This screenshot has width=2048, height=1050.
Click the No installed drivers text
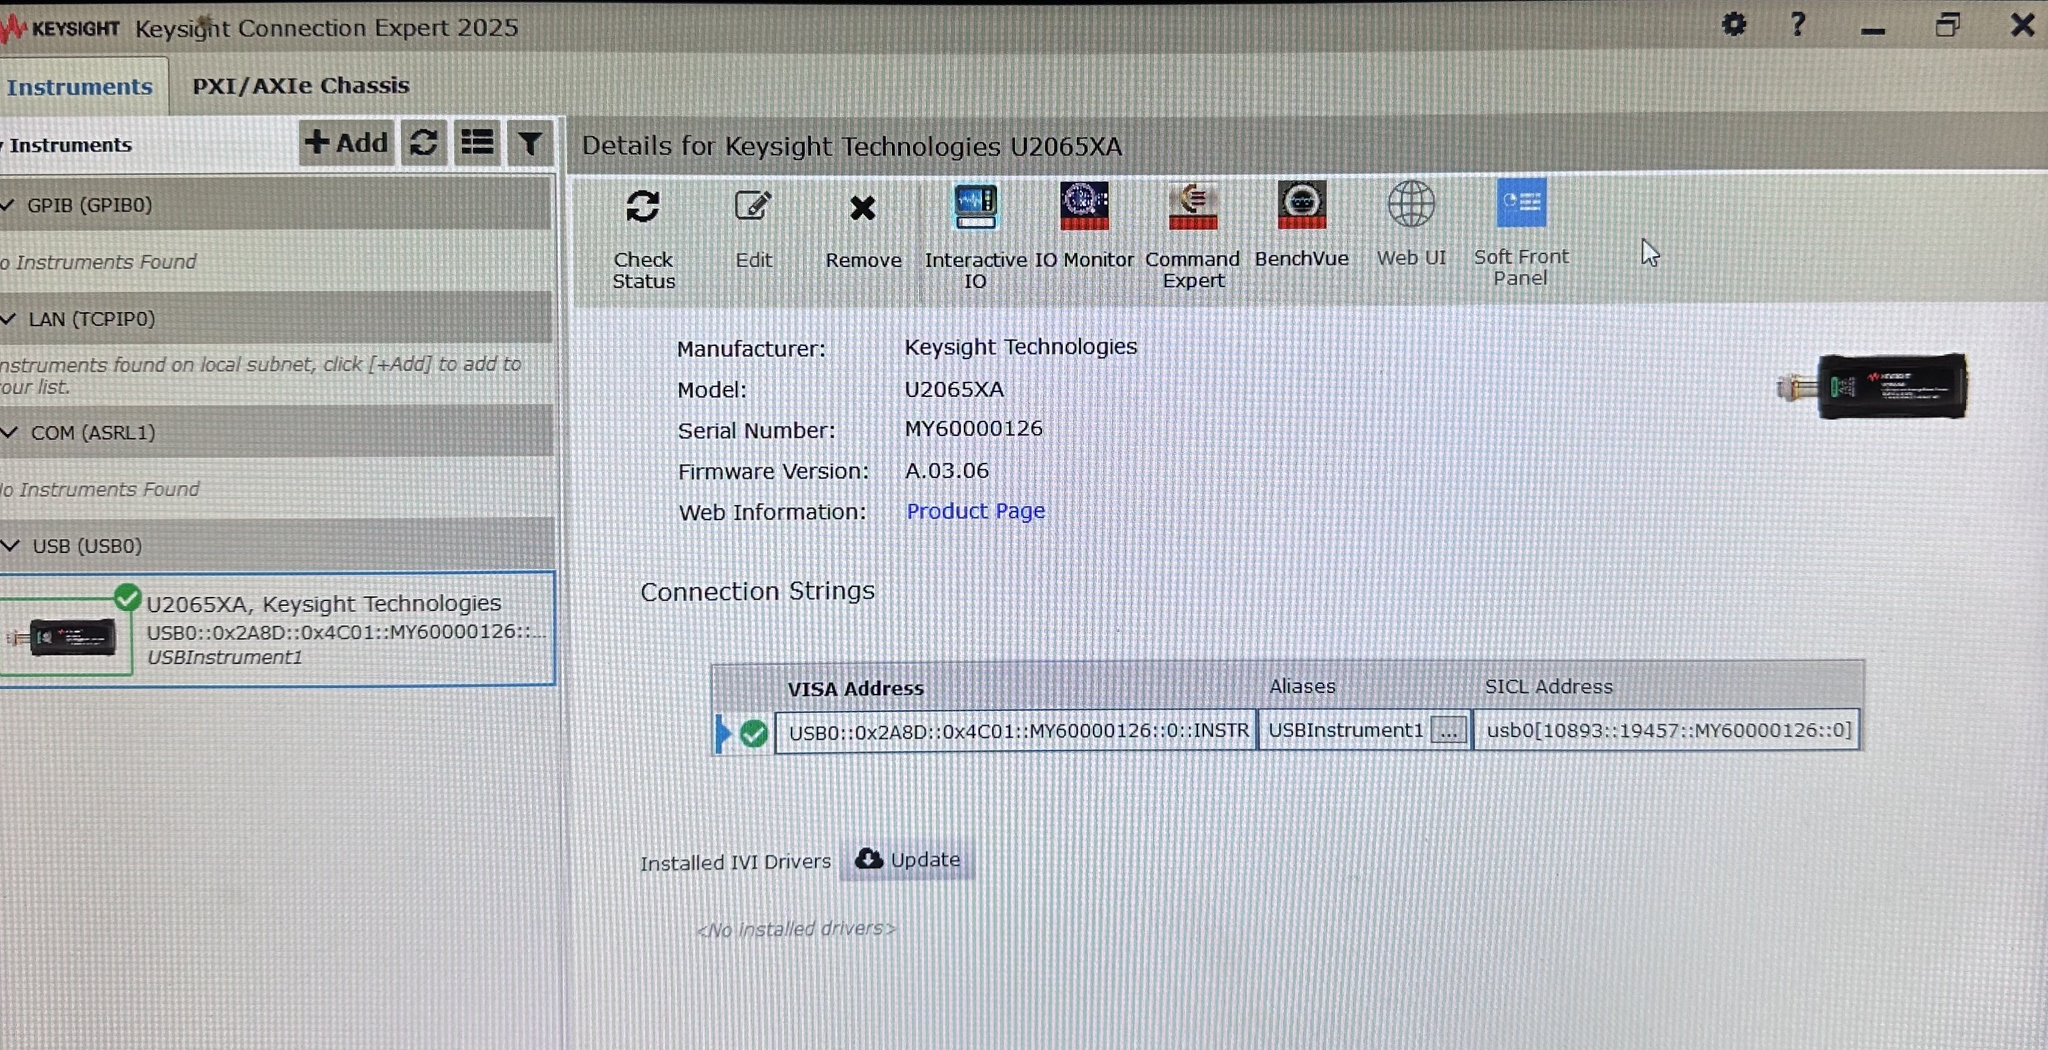796,929
